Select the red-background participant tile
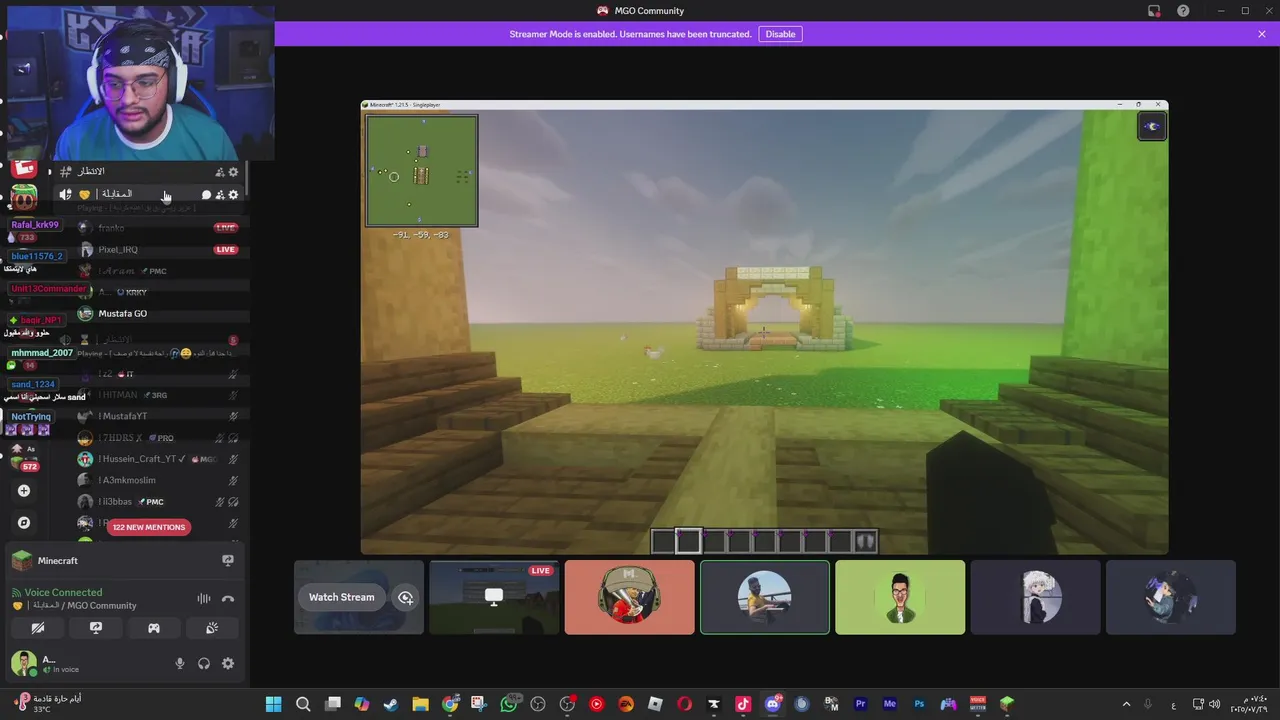This screenshot has height=720, width=1280. click(x=629, y=597)
